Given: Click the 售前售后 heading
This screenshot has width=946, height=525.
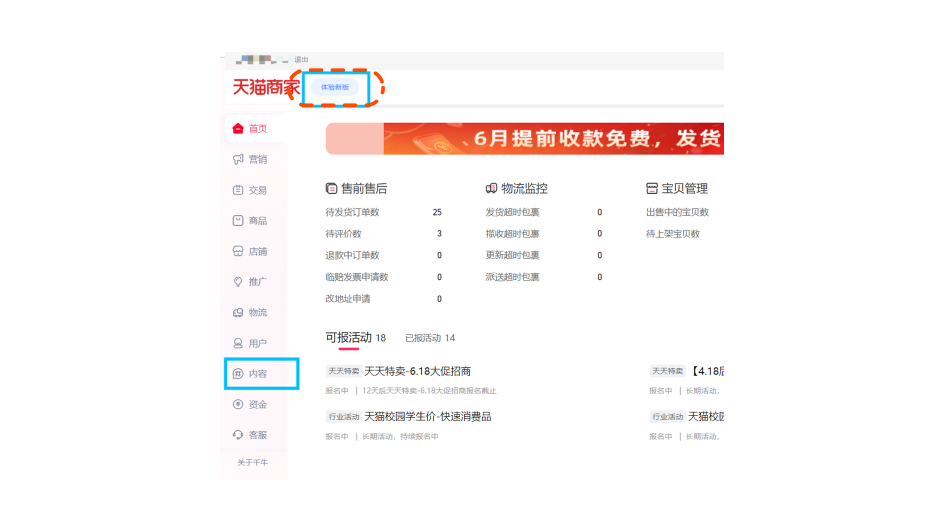Looking at the screenshot, I should 364,188.
